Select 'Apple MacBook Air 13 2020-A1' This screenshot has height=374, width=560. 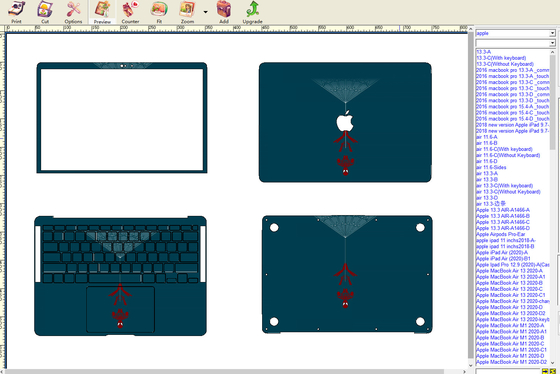511,276
